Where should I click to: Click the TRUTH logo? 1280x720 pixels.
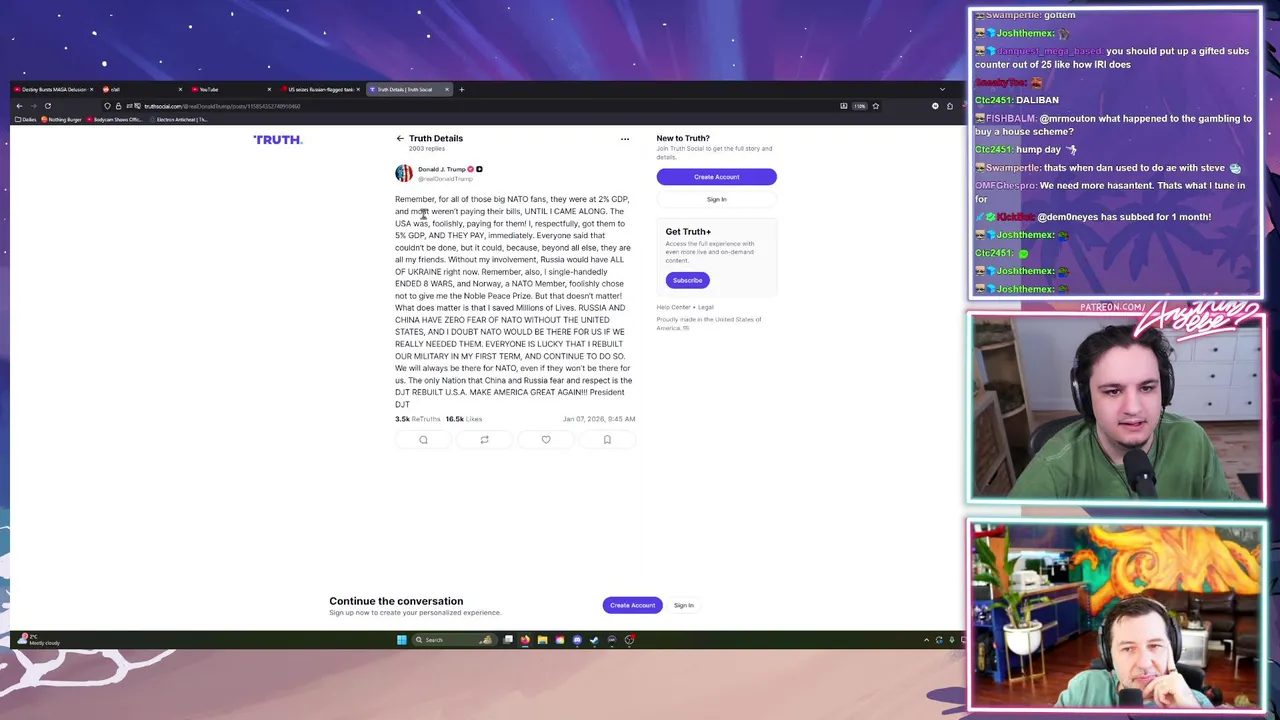(x=278, y=140)
